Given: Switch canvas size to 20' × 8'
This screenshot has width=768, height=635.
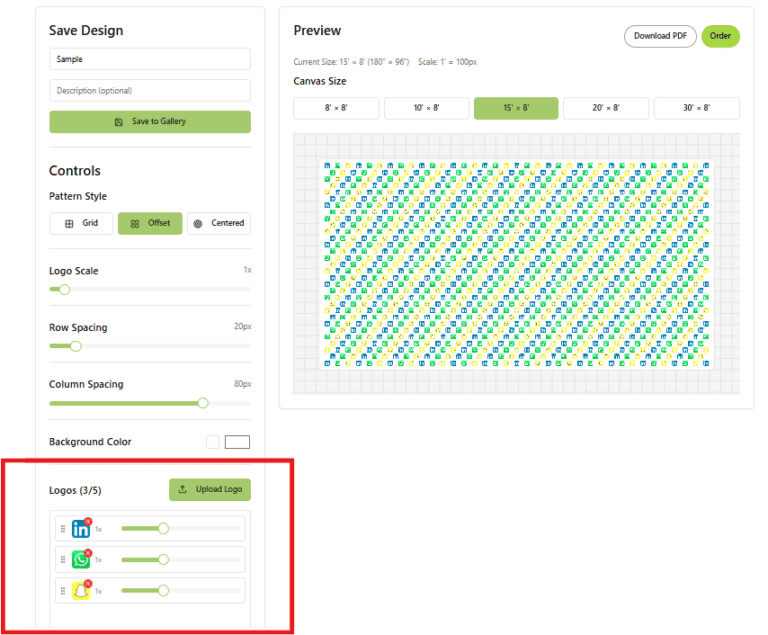Looking at the screenshot, I should (606, 108).
